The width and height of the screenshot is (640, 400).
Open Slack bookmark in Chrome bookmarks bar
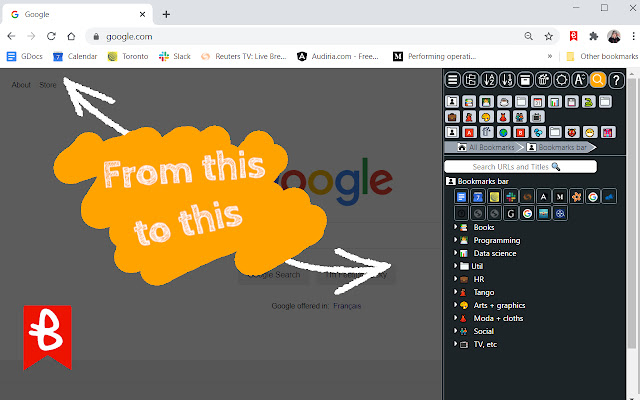click(x=175, y=56)
